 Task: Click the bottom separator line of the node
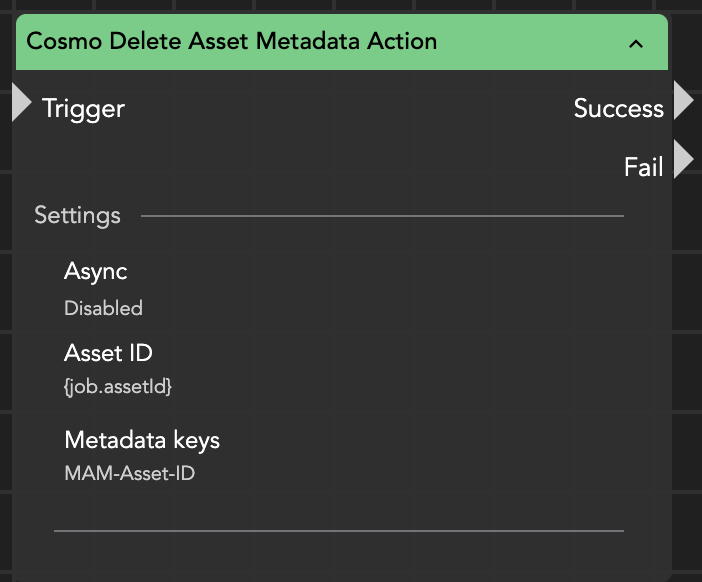click(338, 531)
